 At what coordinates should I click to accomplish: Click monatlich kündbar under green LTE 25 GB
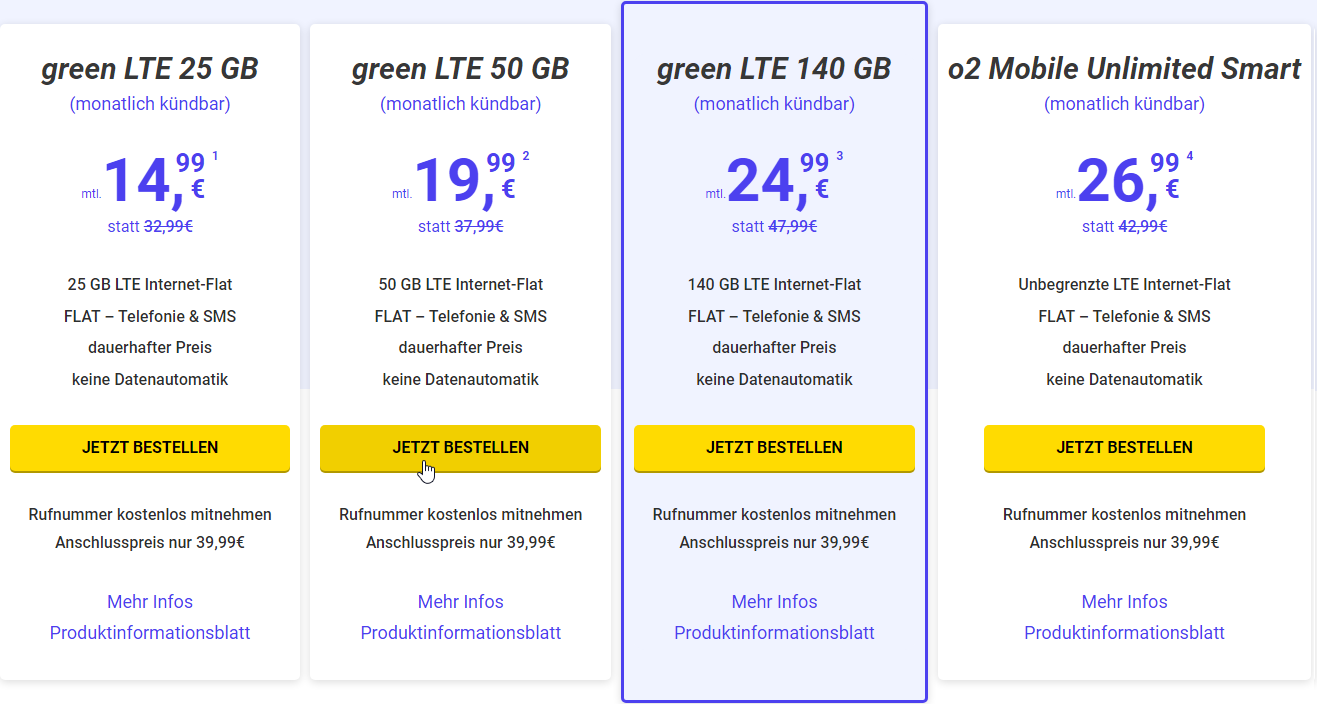coord(149,103)
